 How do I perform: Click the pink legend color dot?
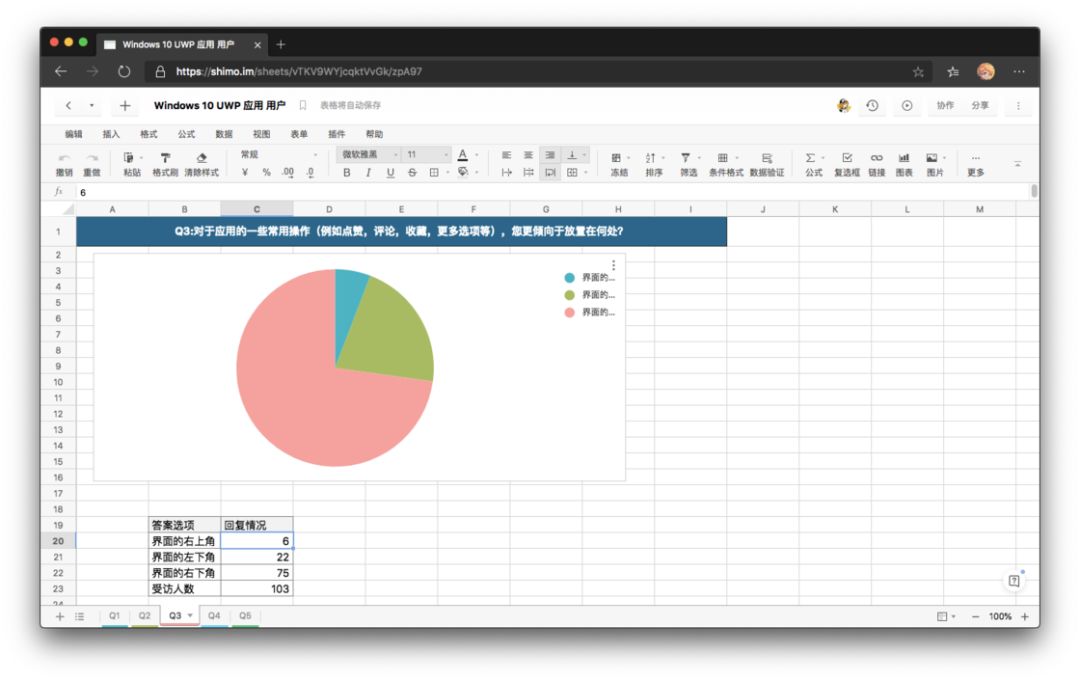point(569,313)
